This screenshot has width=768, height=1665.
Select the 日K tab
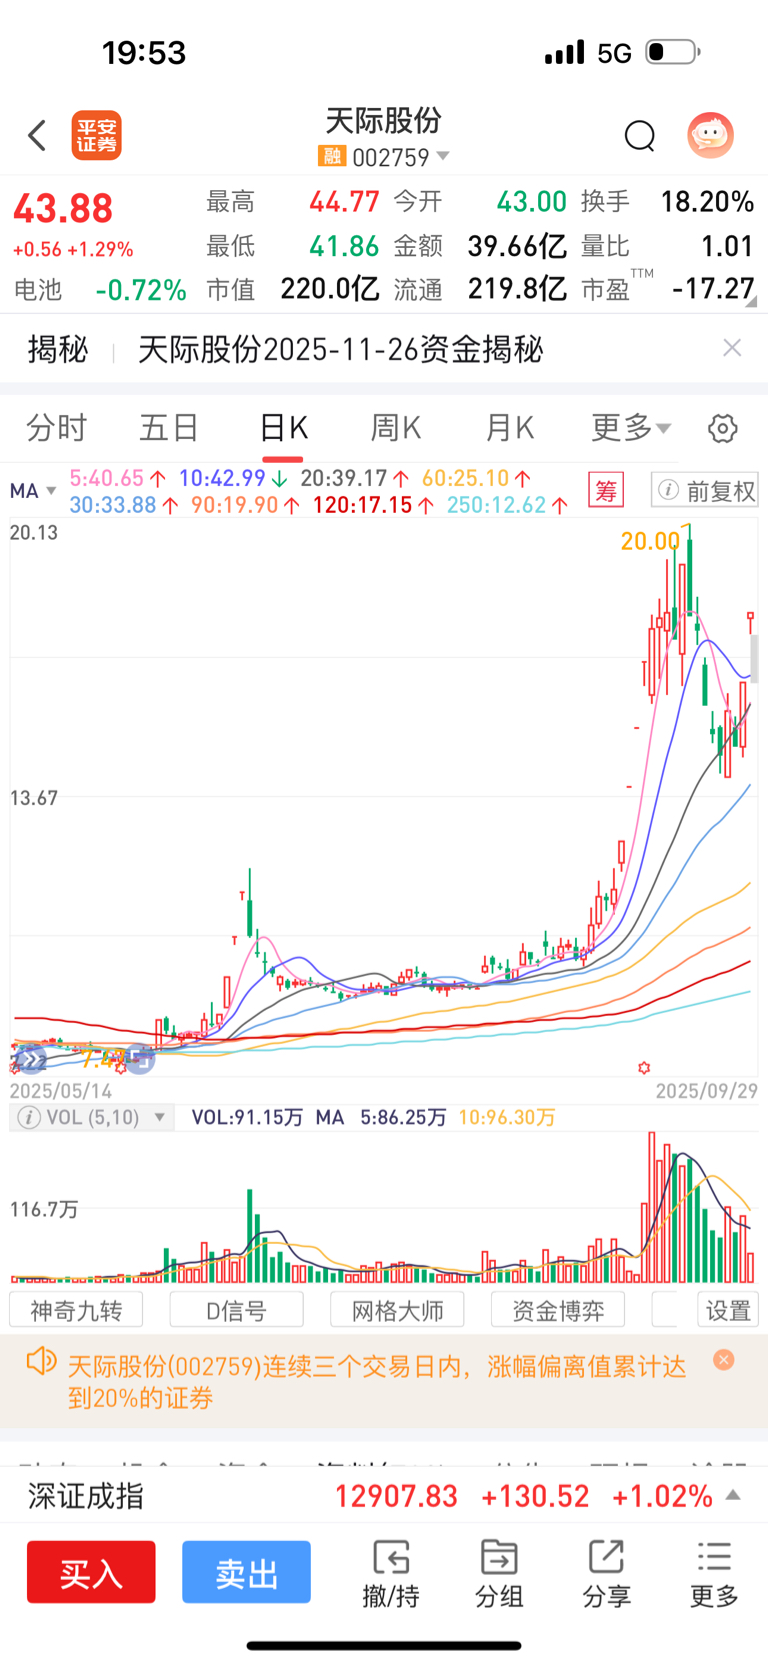point(283,428)
